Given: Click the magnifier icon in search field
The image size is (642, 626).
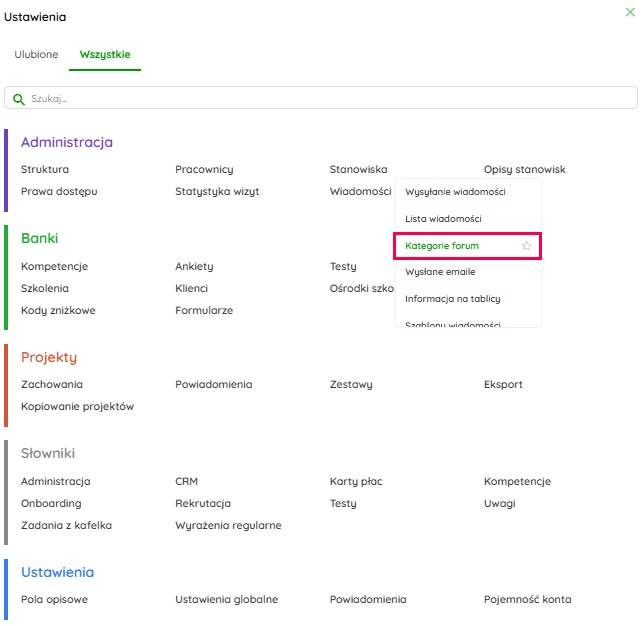Looking at the screenshot, I should [x=18, y=99].
